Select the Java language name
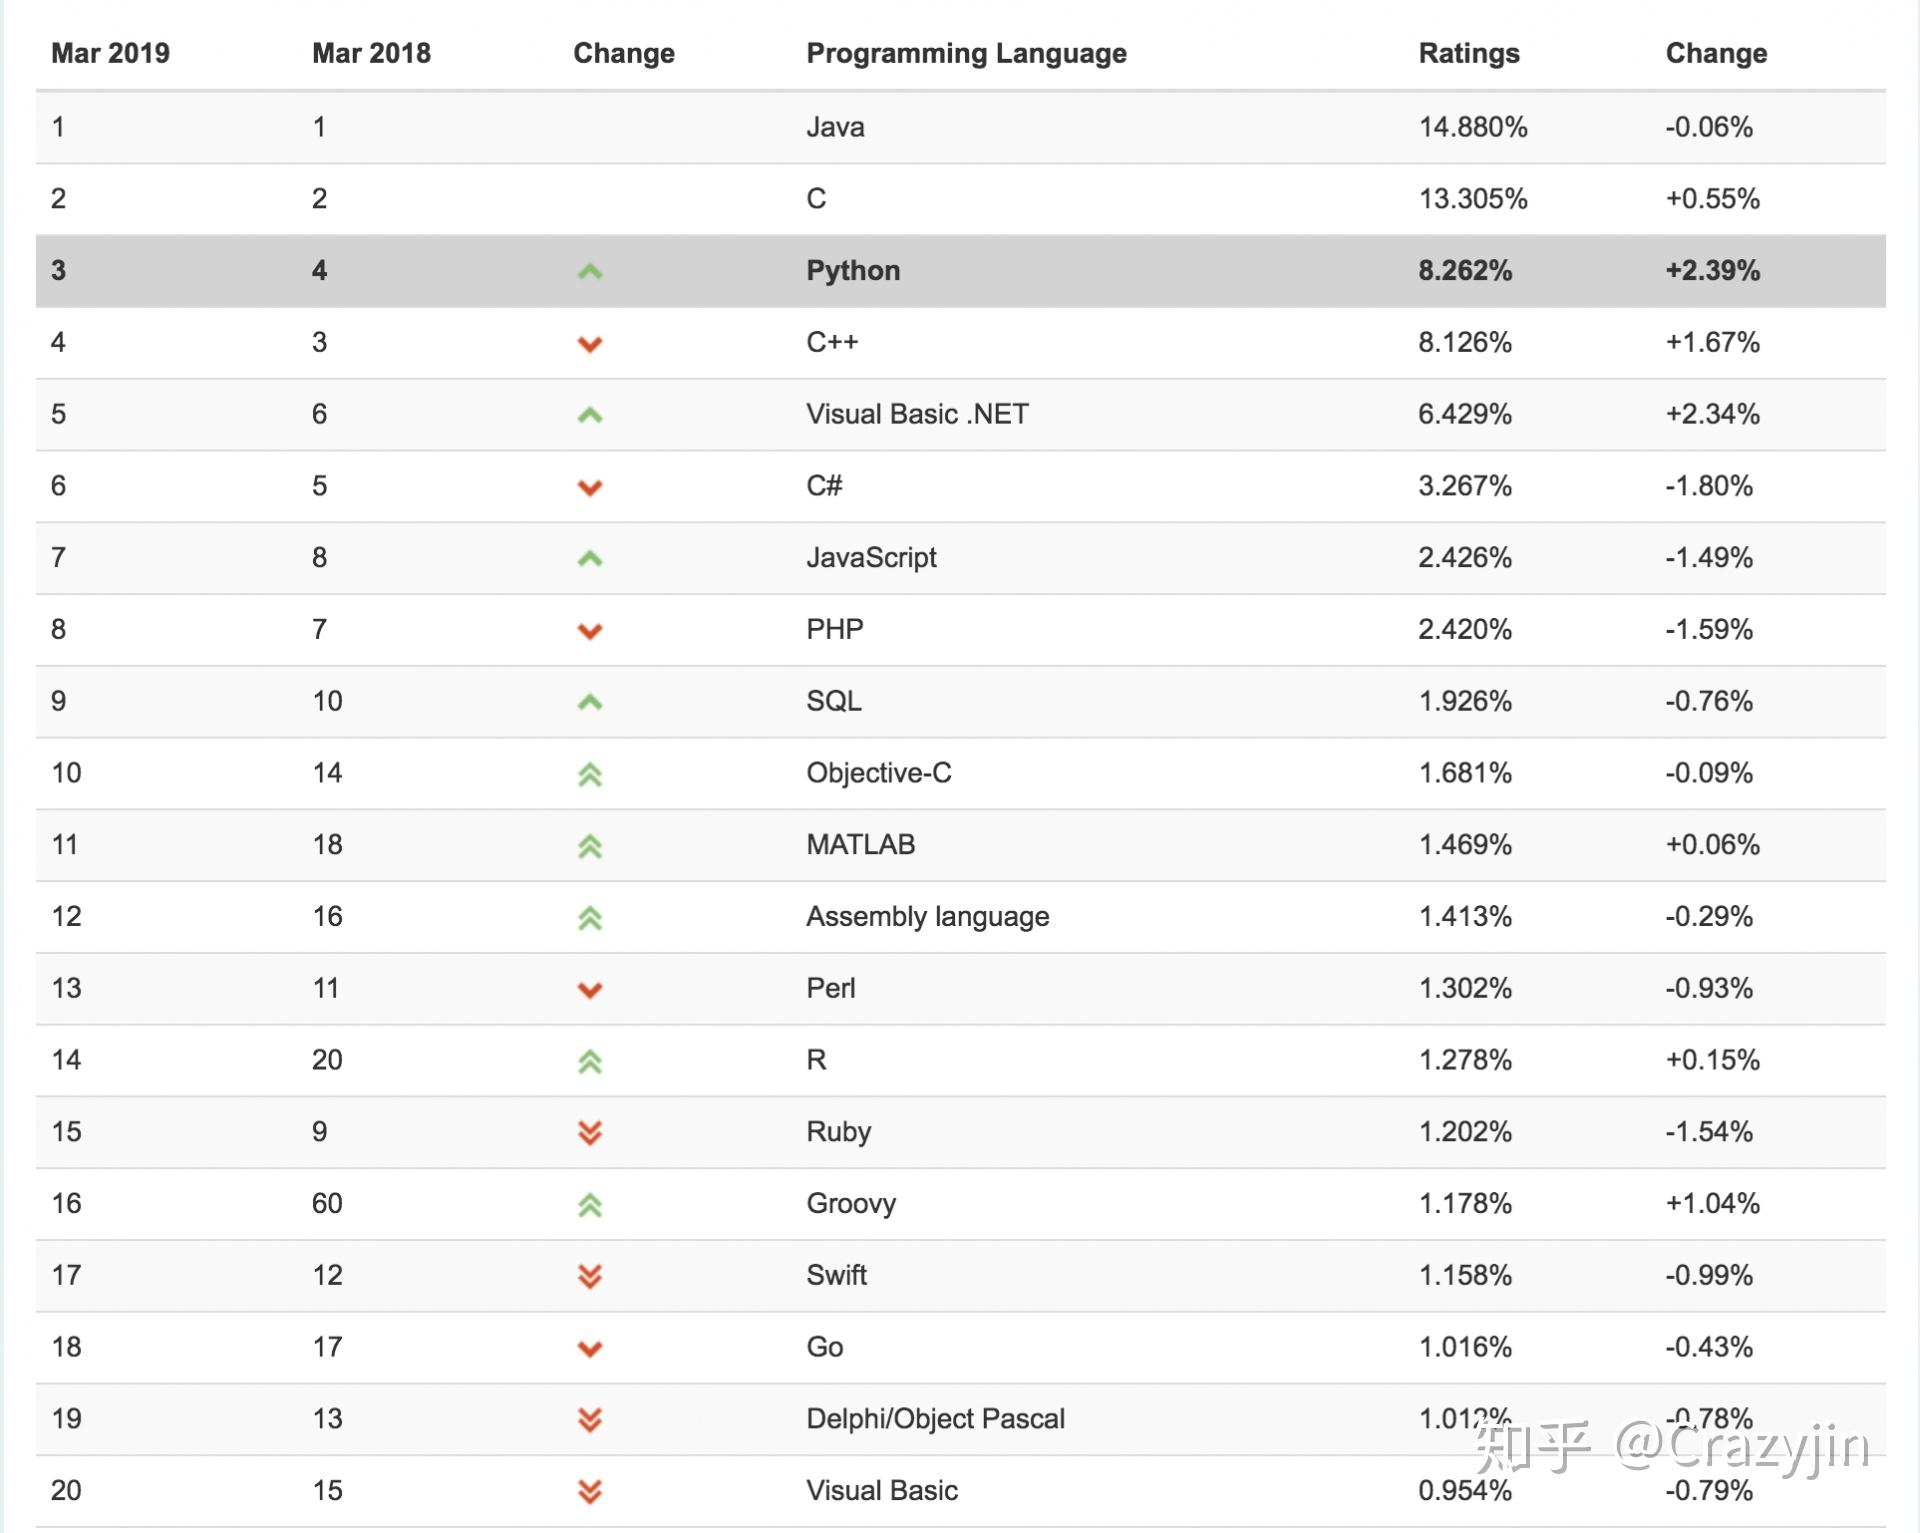The height and width of the screenshot is (1533, 1920). click(x=835, y=127)
